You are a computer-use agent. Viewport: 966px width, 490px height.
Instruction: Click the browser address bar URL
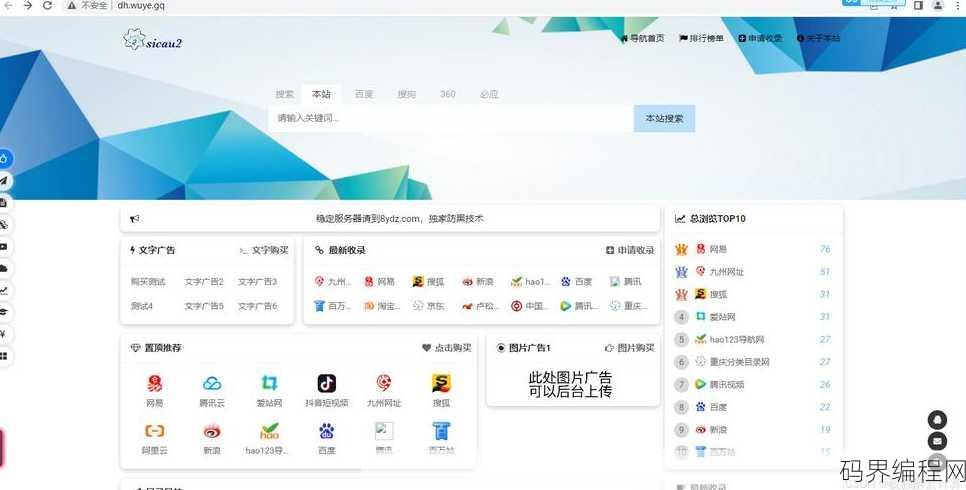(141, 6)
